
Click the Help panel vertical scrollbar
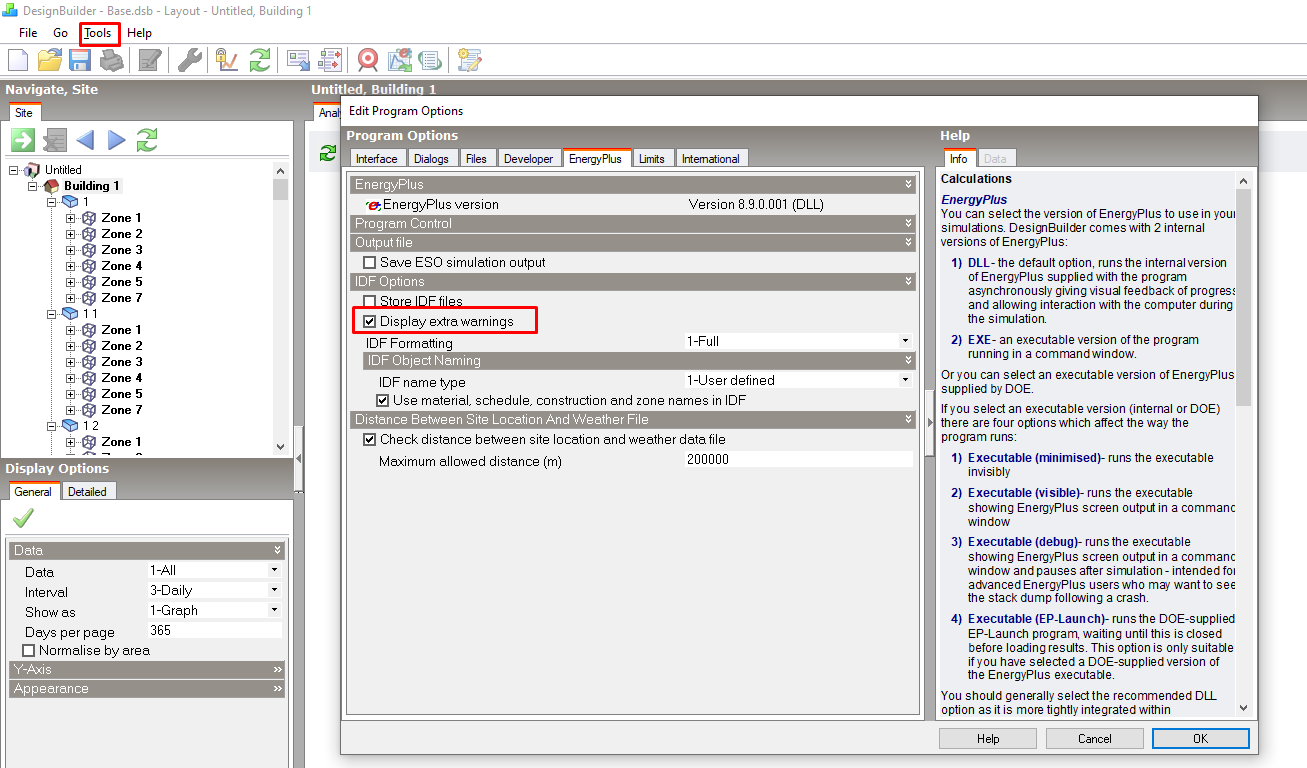coord(1243,445)
